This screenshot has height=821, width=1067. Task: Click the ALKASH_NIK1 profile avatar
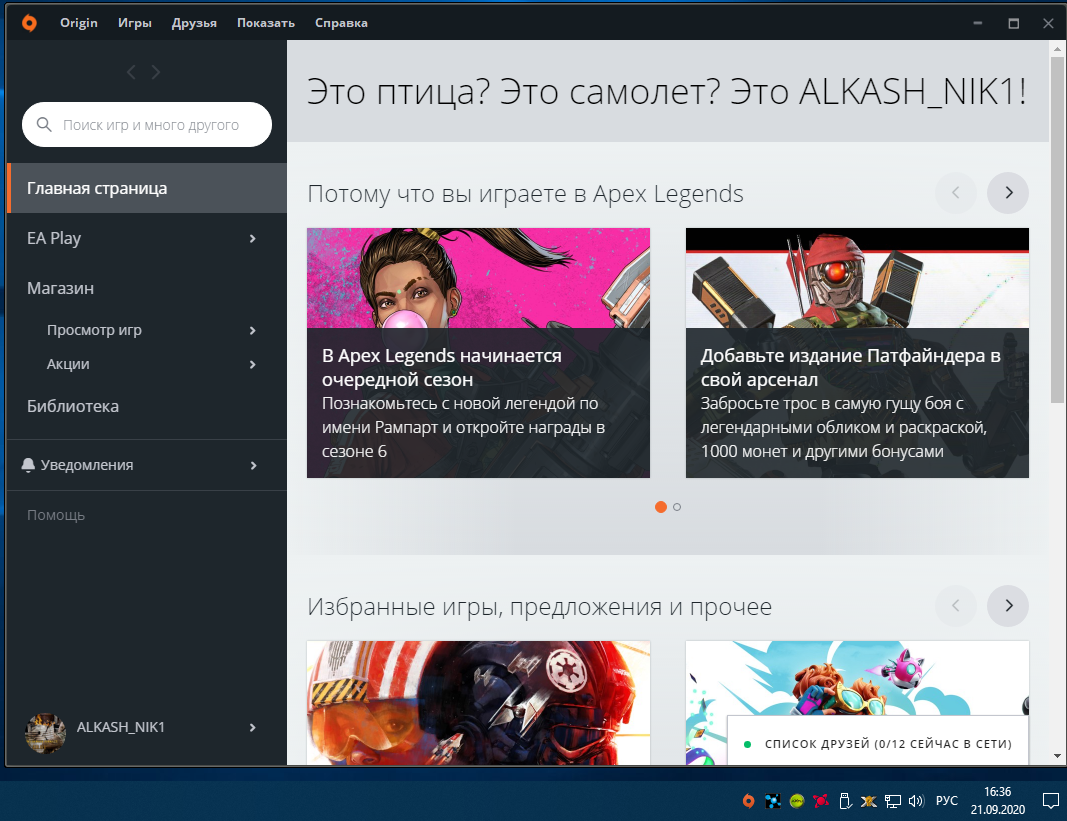click(x=46, y=733)
